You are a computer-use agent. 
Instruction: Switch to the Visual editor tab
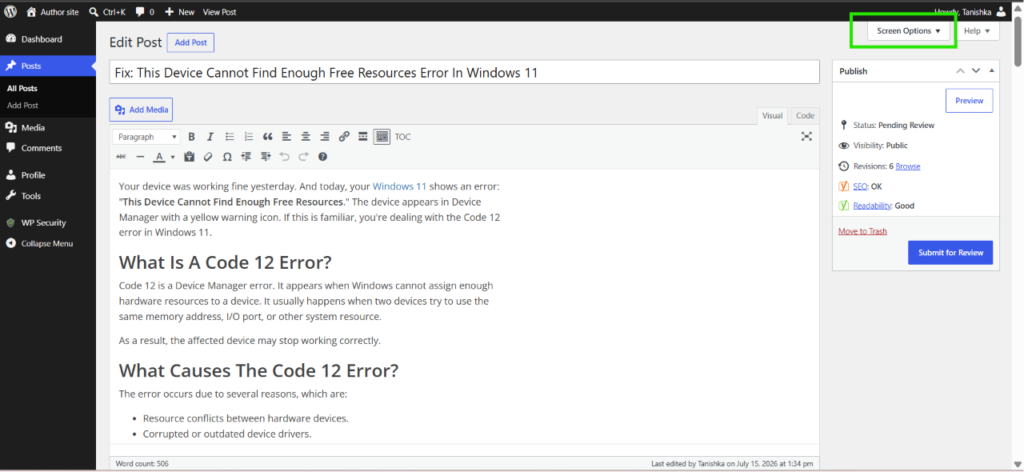772,116
